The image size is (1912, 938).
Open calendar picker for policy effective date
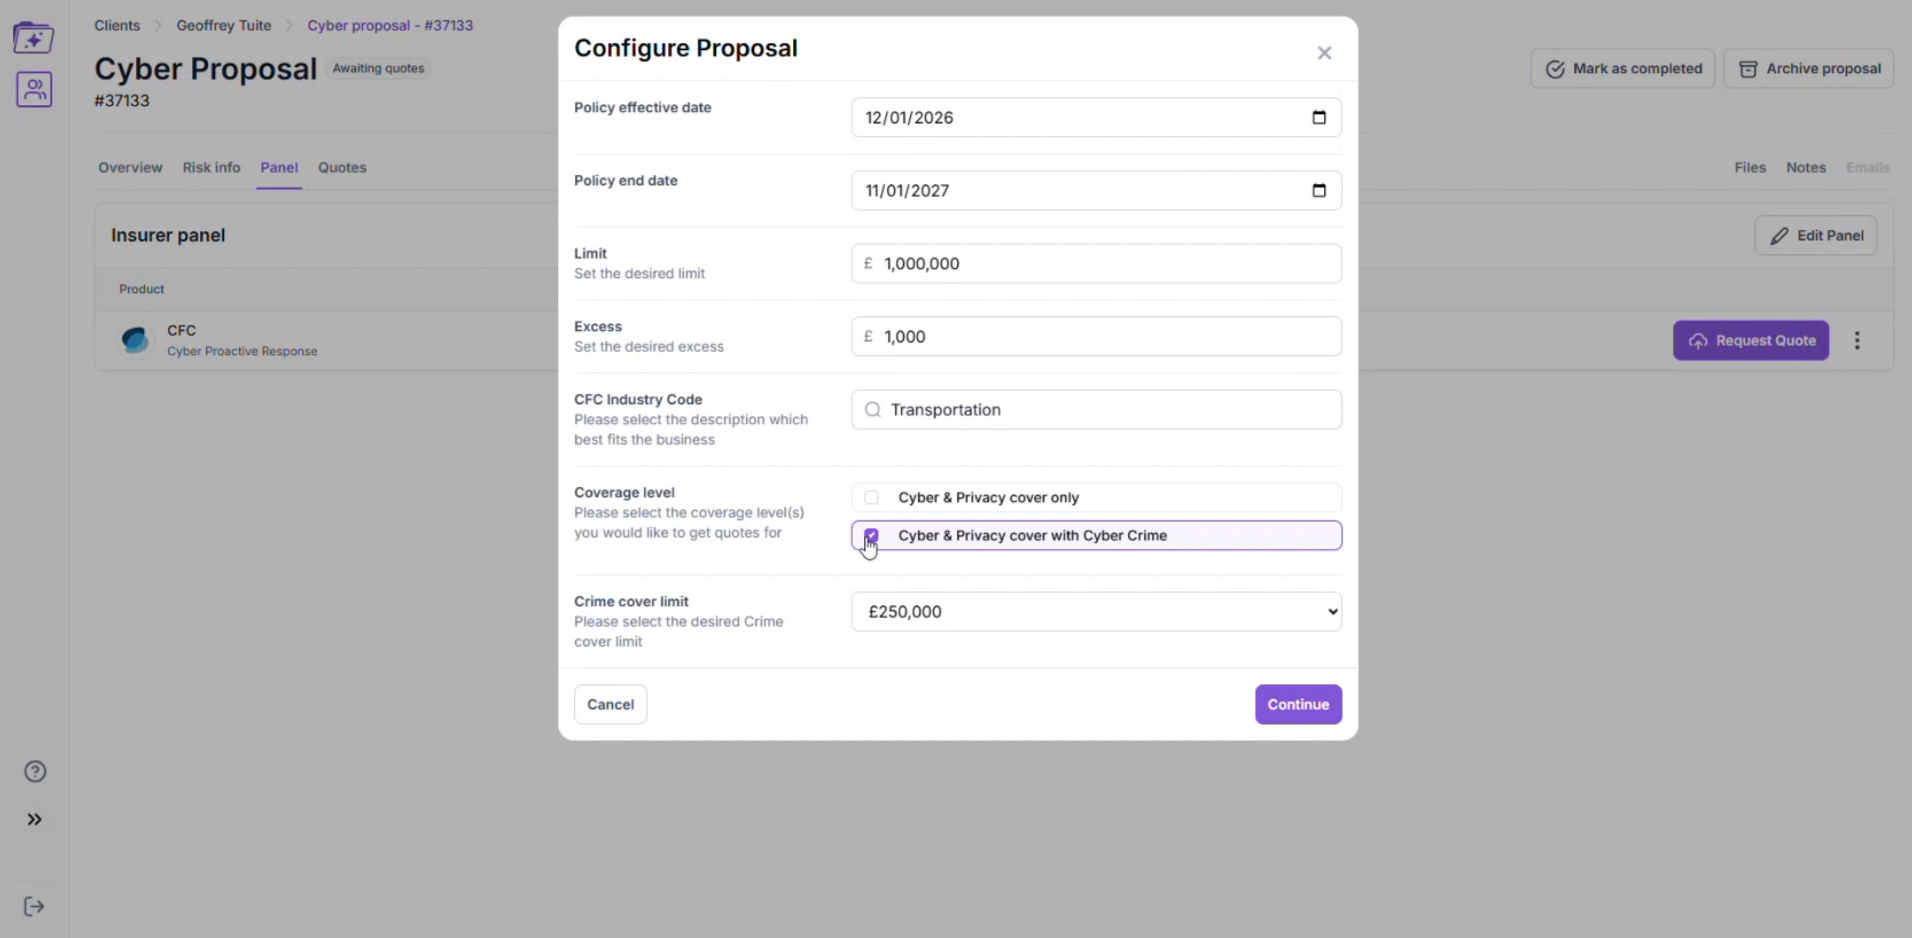(x=1318, y=117)
